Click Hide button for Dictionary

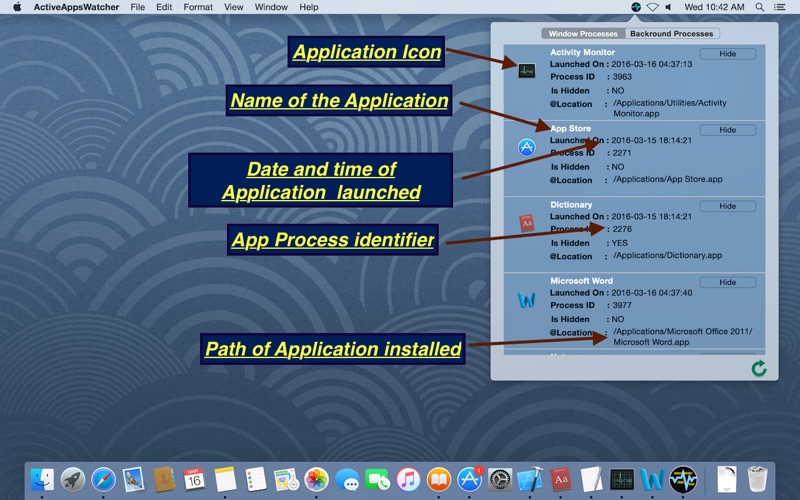point(728,206)
